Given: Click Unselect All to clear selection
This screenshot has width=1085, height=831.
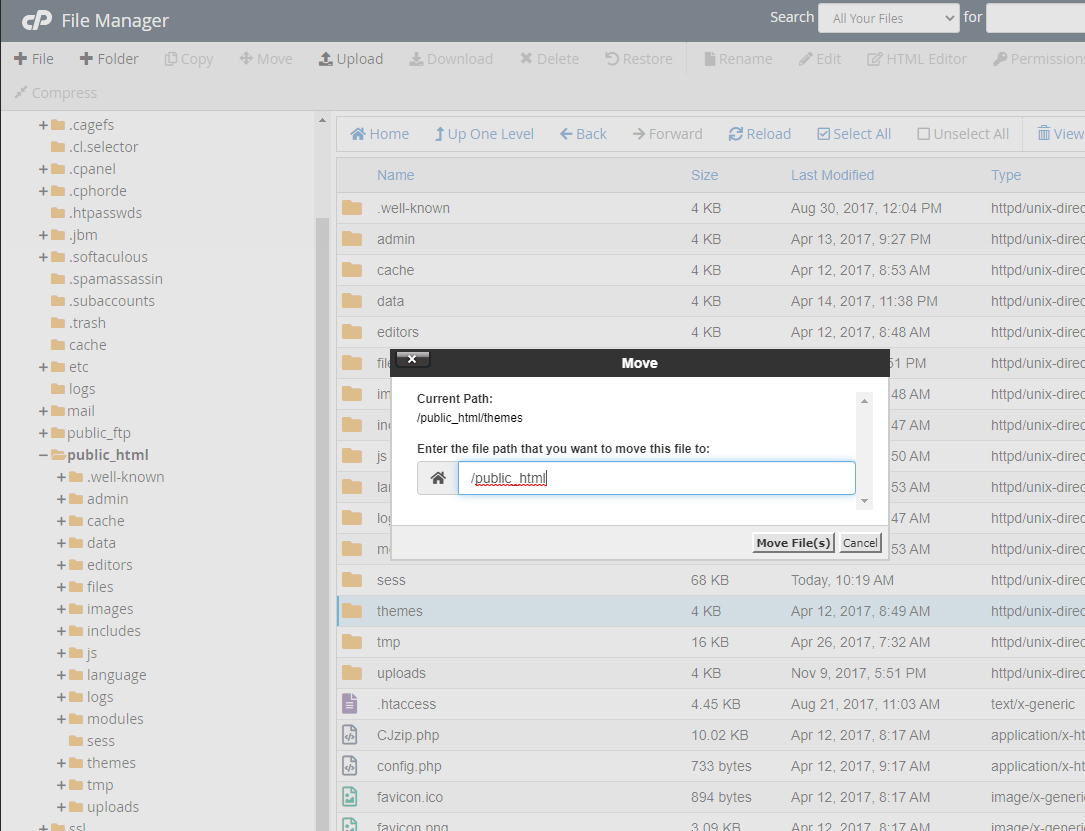Looking at the screenshot, I should coord(962,133).
